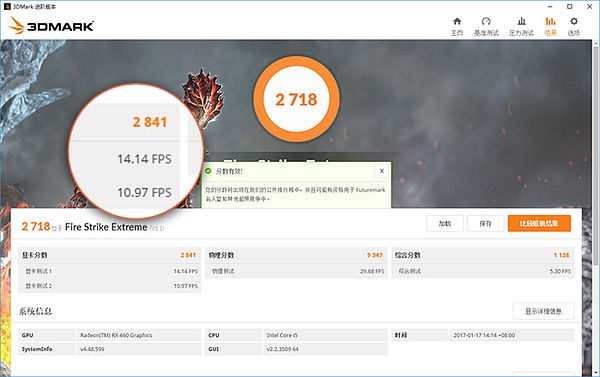Click the Fire Strike Extreme result title
Image resolution: width=600 pixels, height=377 pixels.
point(106,227)
